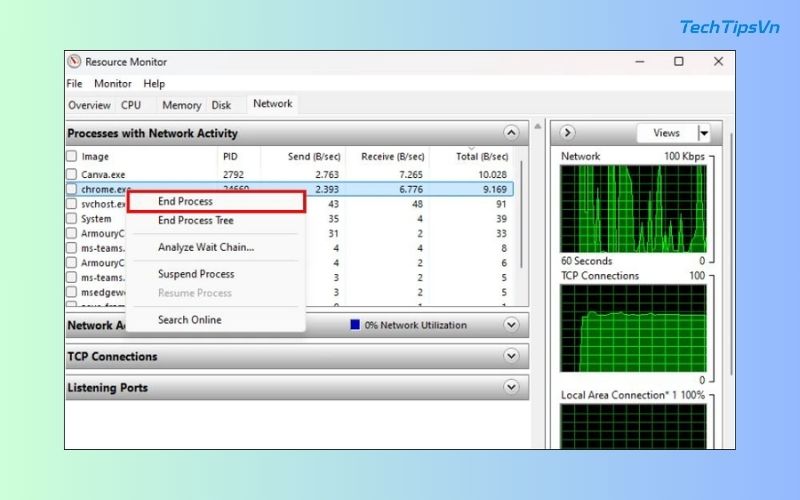Click Canva.exe receive value 7.265
This screenshot has width=800, height=500.
(x=411, y=174)
